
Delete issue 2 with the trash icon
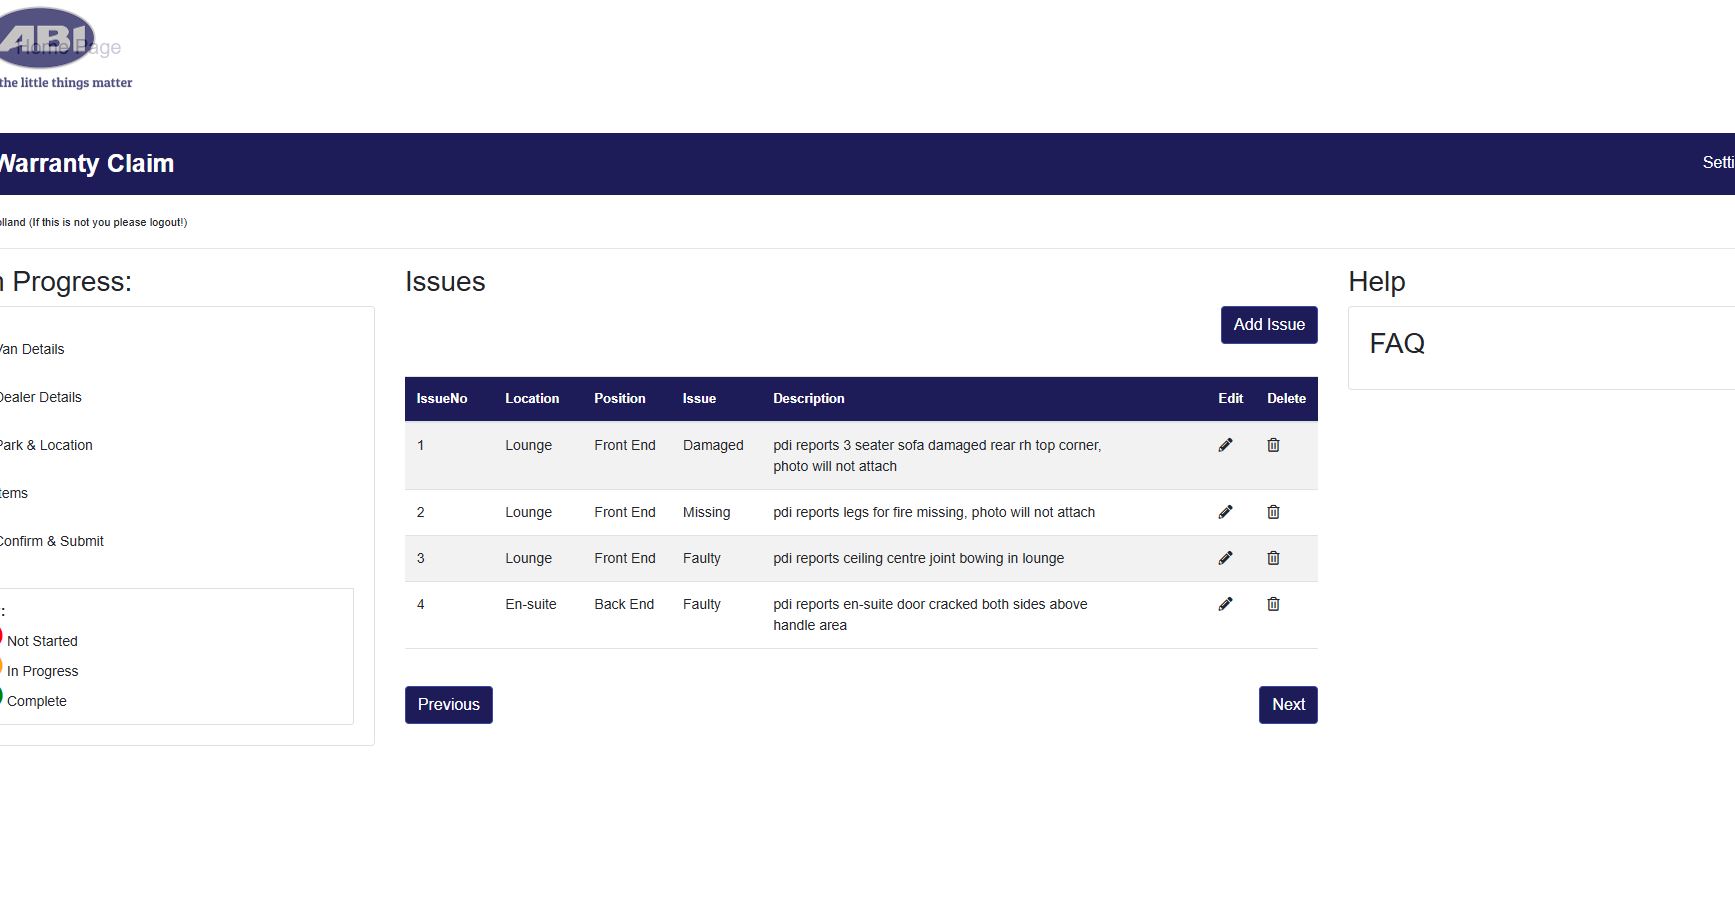(x=1273, y=512)
